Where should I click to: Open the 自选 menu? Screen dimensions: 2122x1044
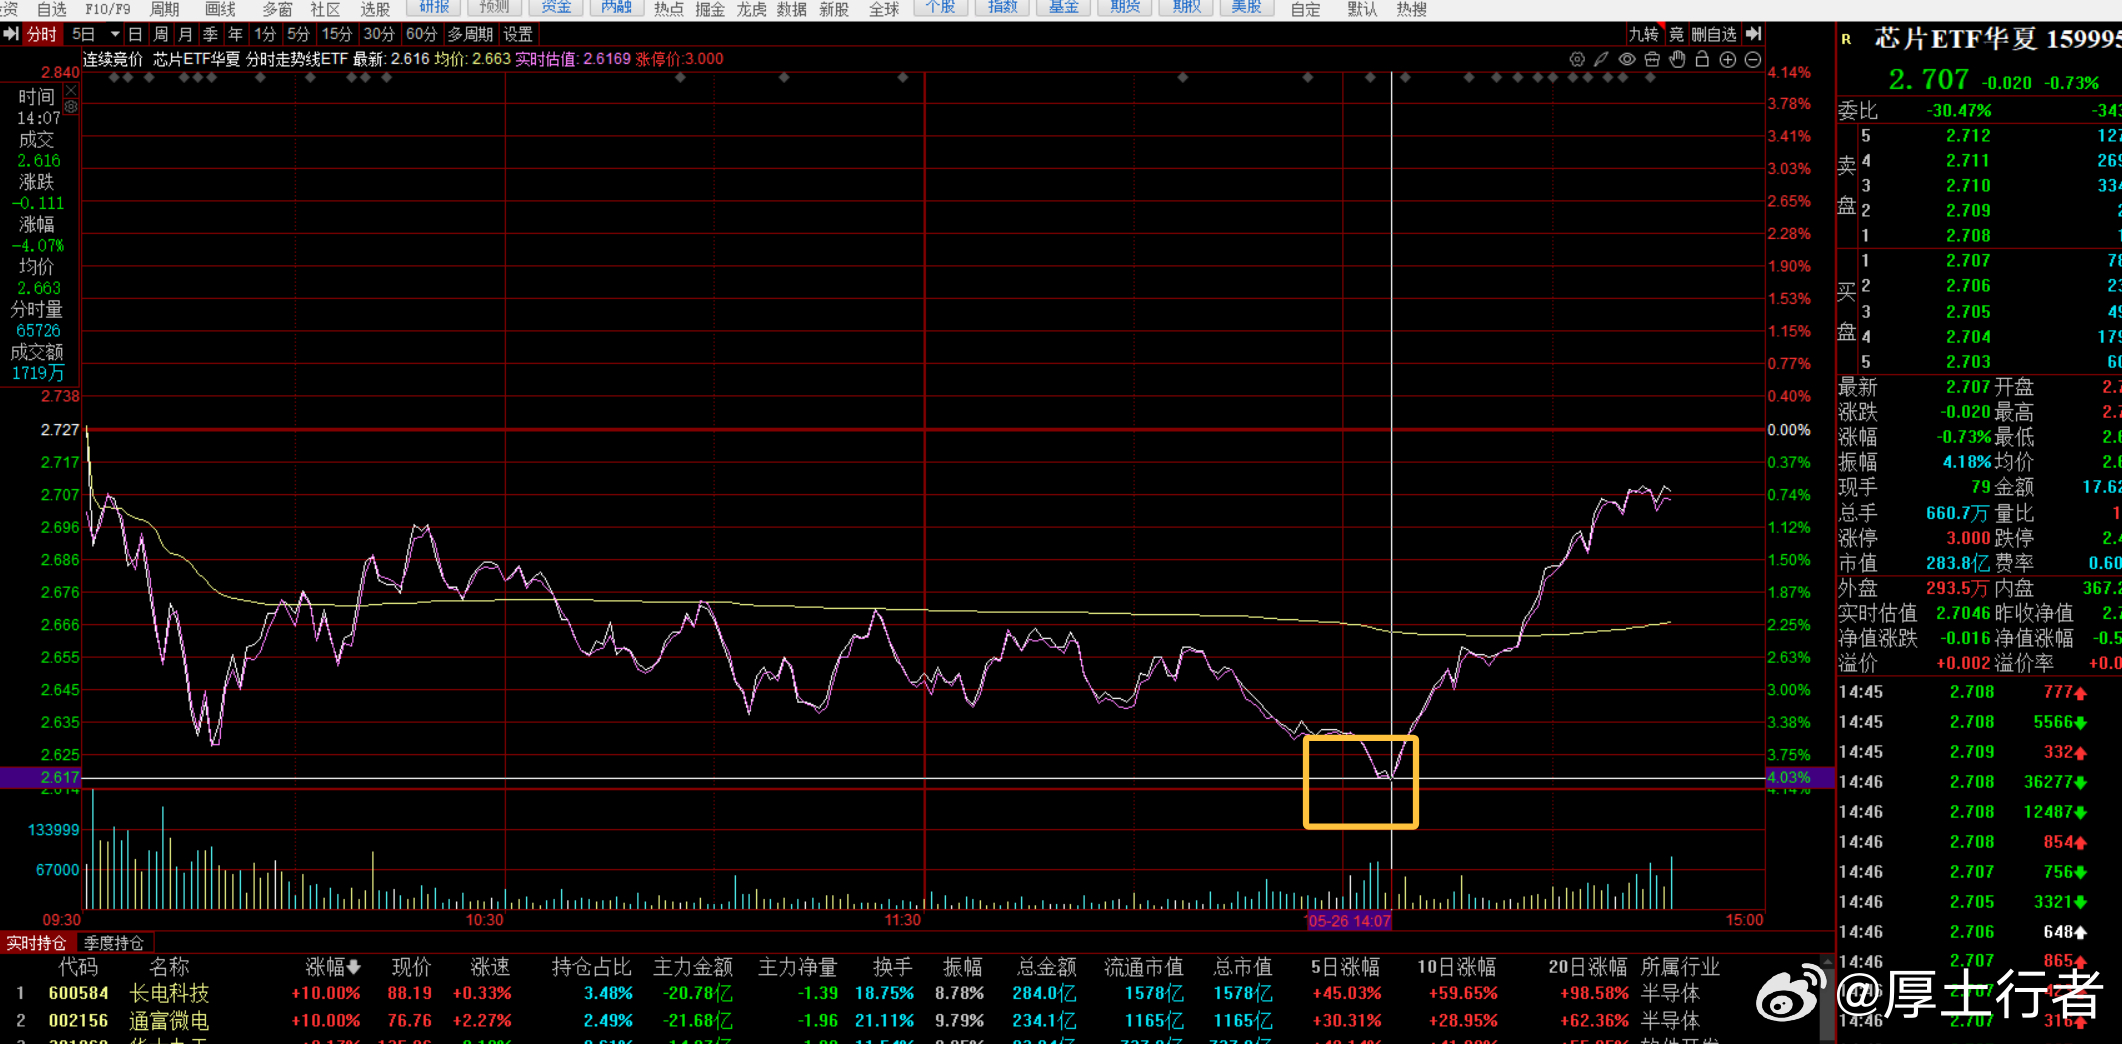click(52, 9)
